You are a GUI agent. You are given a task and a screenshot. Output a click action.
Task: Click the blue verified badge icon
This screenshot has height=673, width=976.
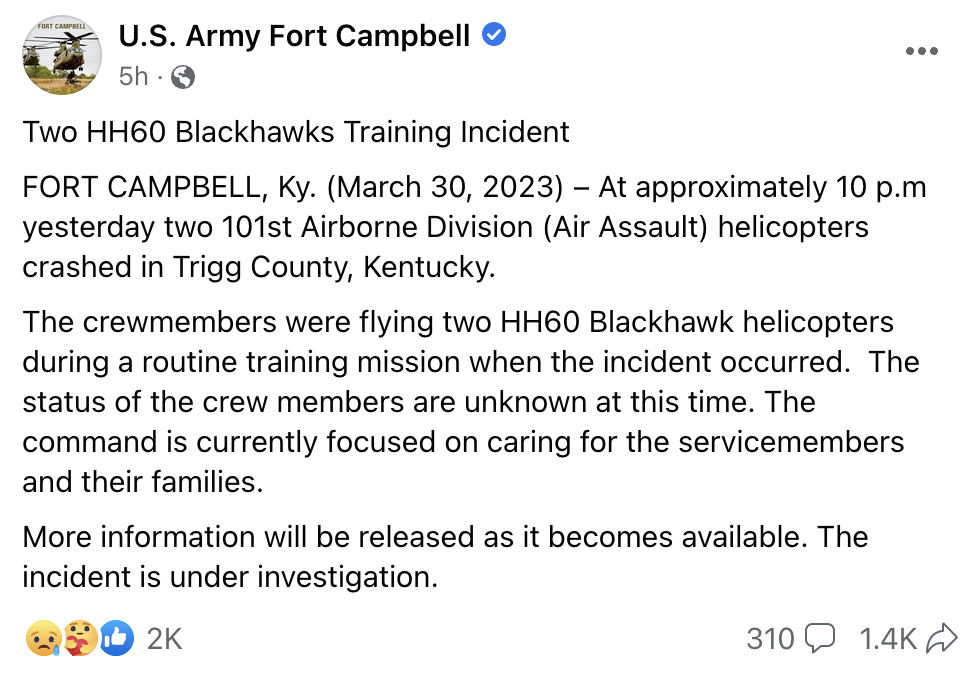[x=494, y=36]
